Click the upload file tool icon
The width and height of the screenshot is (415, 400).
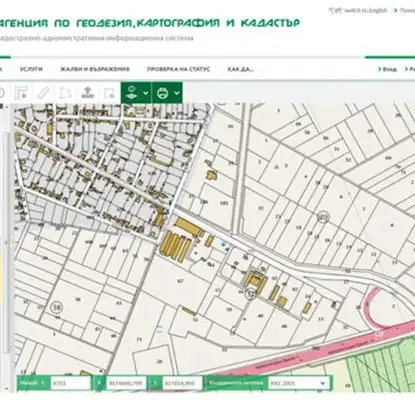(x=87, y=92)
